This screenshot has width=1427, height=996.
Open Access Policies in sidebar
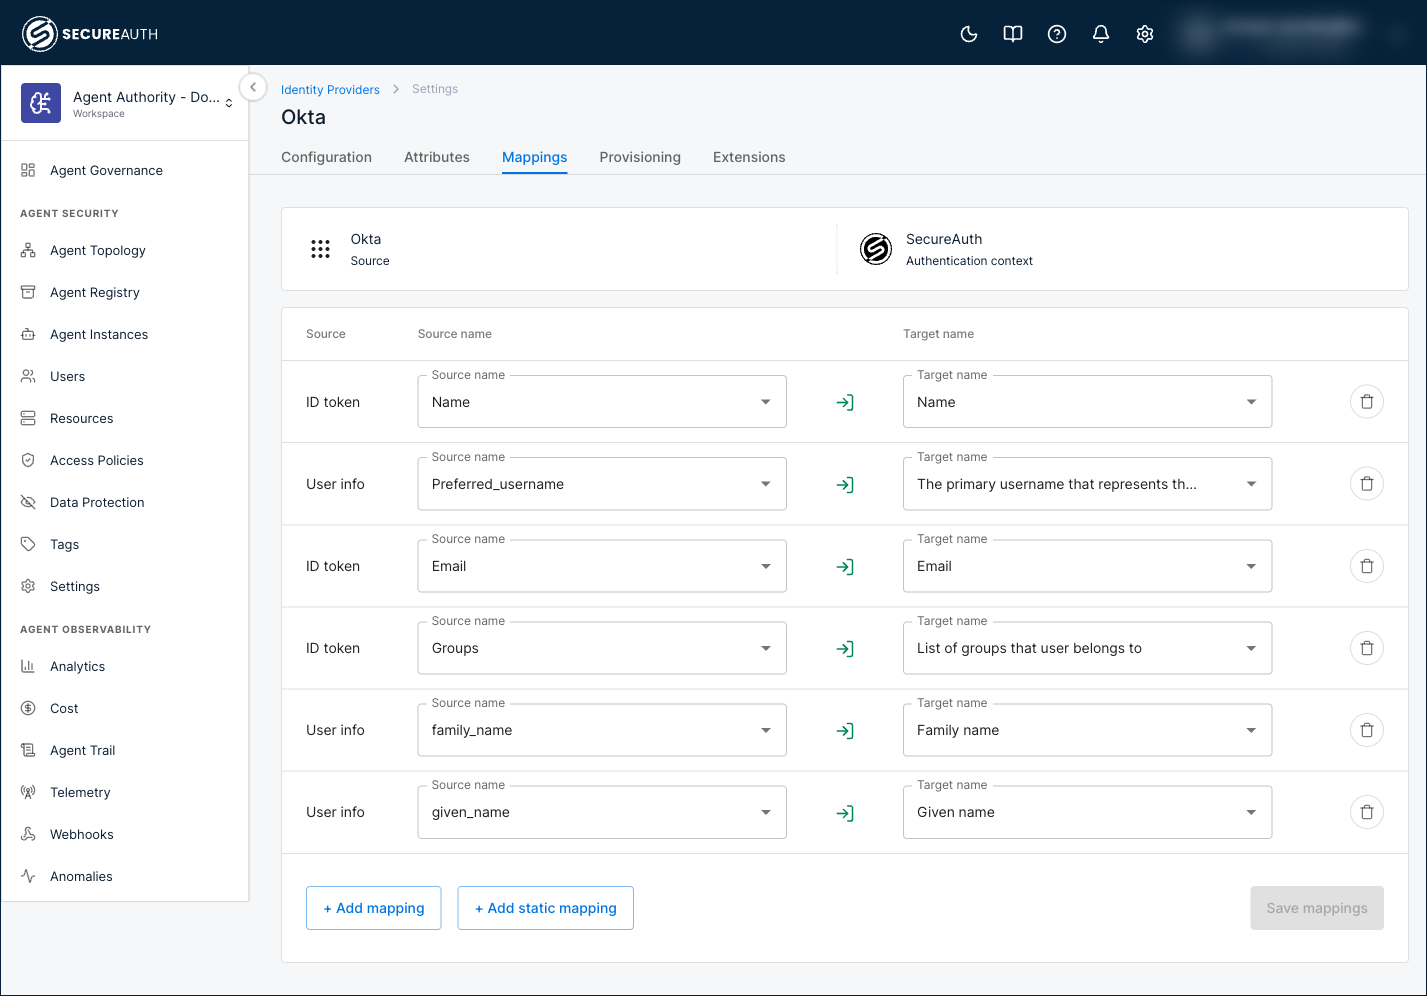click(x=124, y=460)
